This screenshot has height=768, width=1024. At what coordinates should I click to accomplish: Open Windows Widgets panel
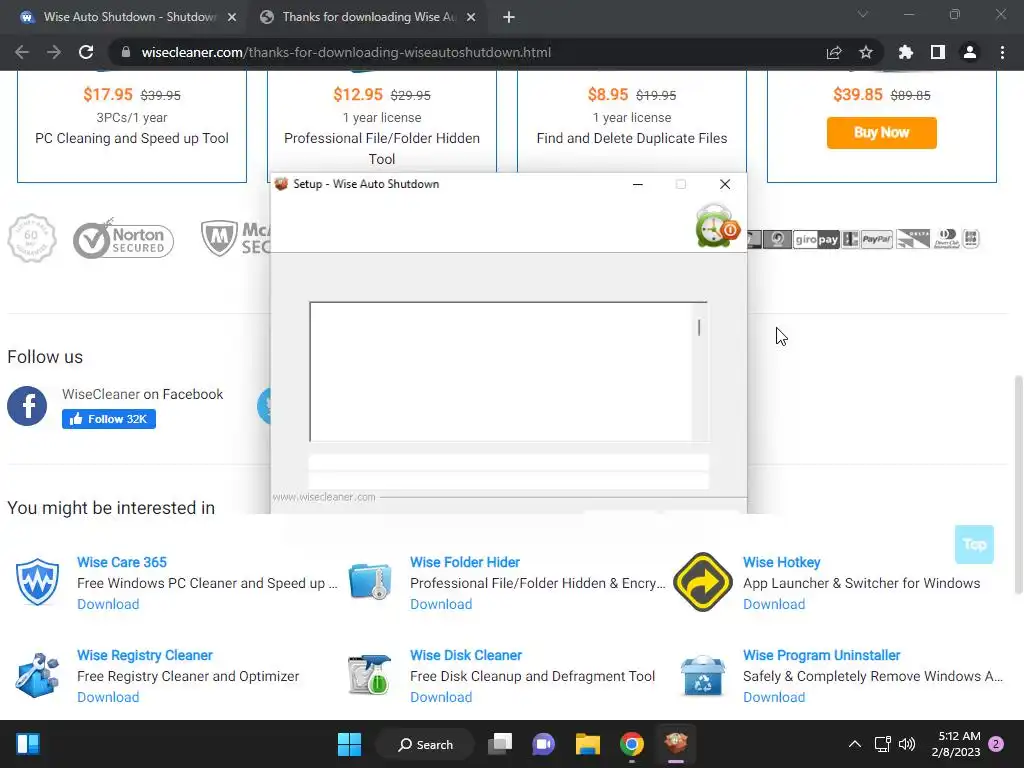(x=27, y=744)
